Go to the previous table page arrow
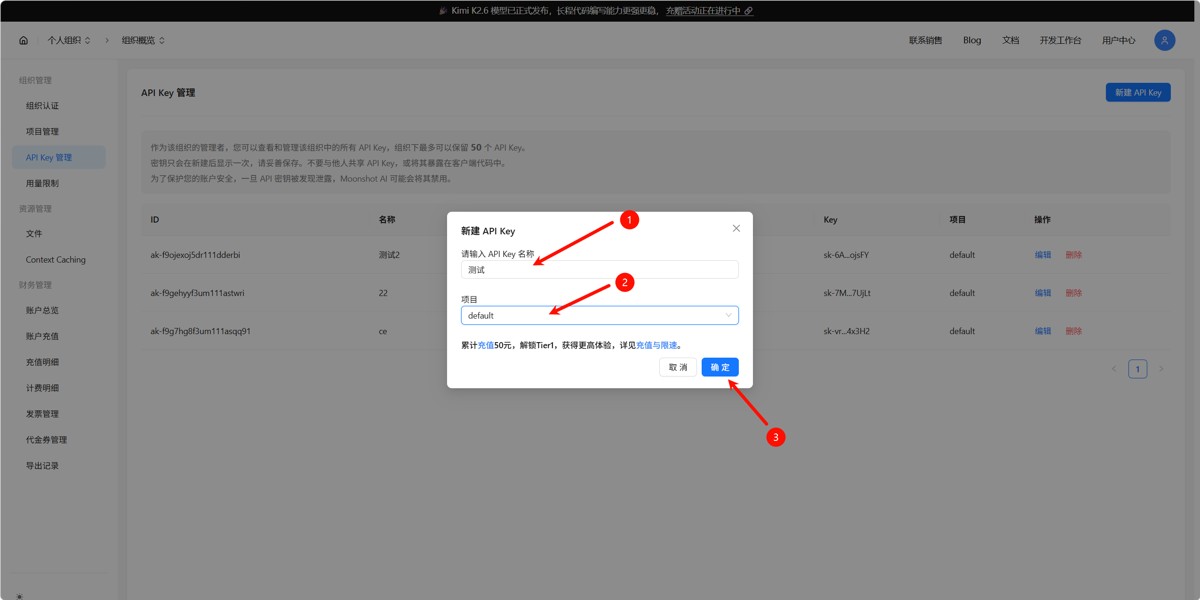Image resolution: width=1200 pixels, height=600 pixels. pyautogui.click(x=1114, y=369)
